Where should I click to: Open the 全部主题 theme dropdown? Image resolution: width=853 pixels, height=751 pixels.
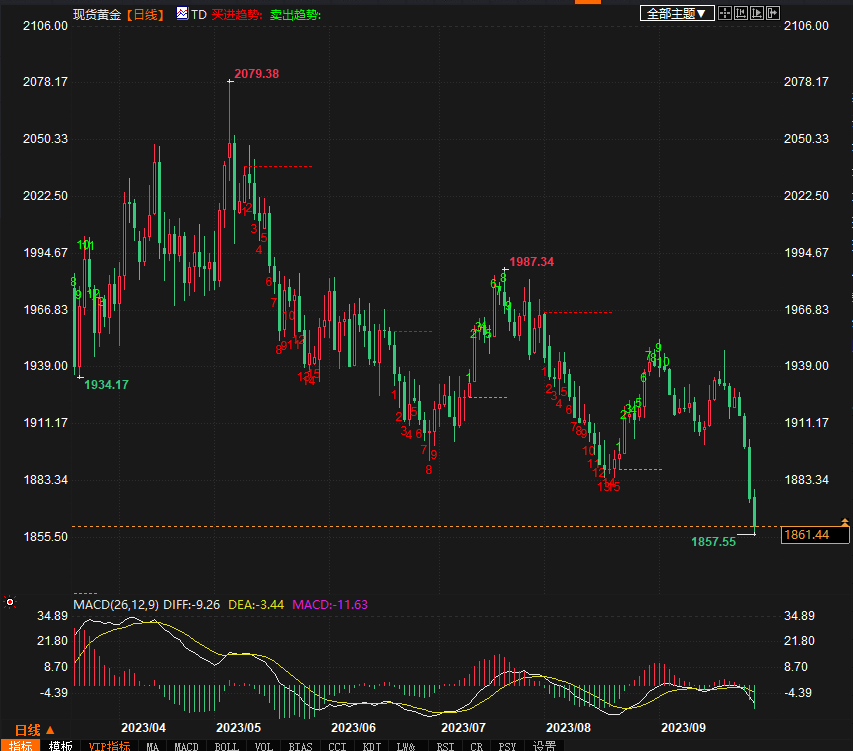pos(677,13)
